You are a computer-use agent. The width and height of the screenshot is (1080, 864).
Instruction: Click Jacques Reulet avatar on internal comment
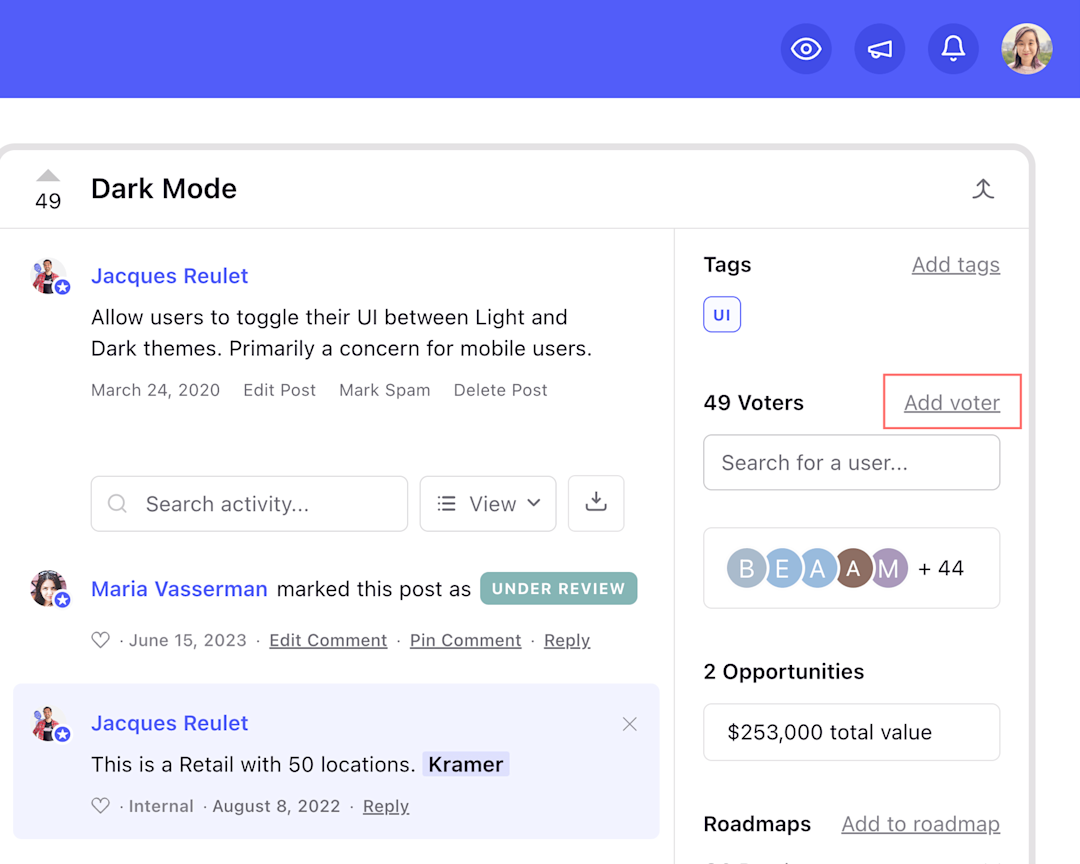point(50,724)
